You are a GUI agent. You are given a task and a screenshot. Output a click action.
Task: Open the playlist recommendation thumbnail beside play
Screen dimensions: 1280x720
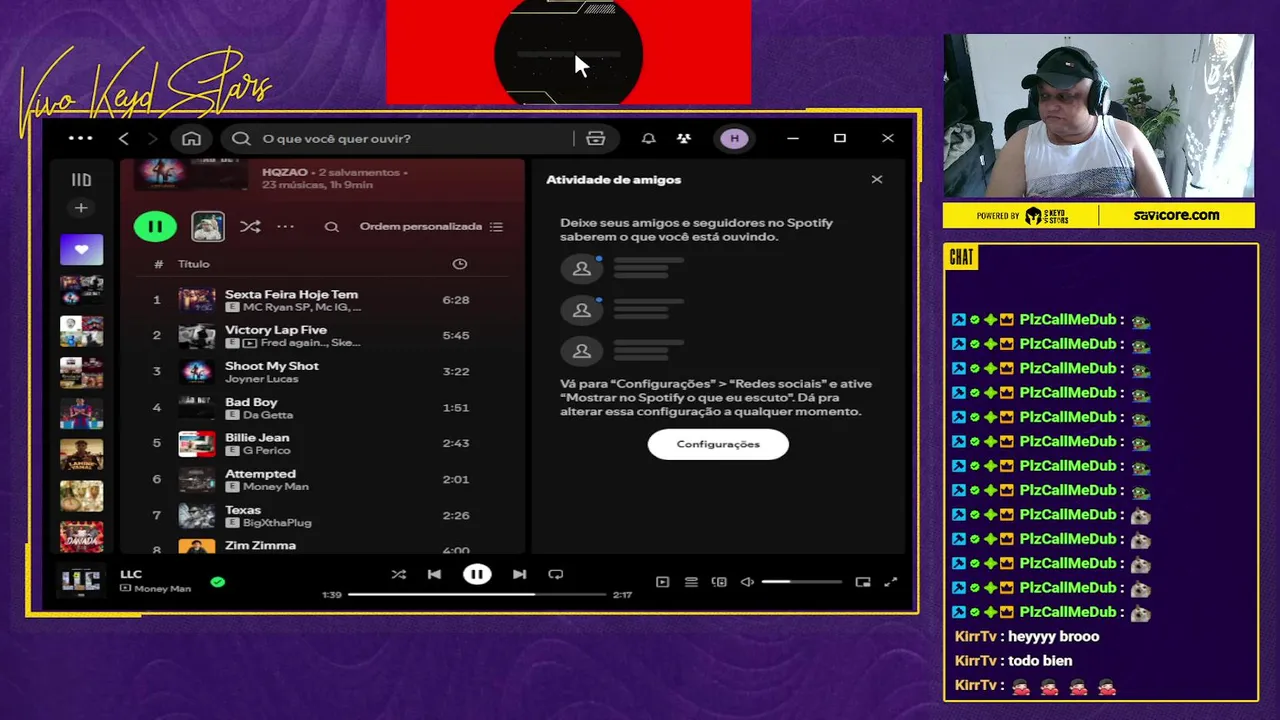tap(208, 227)
